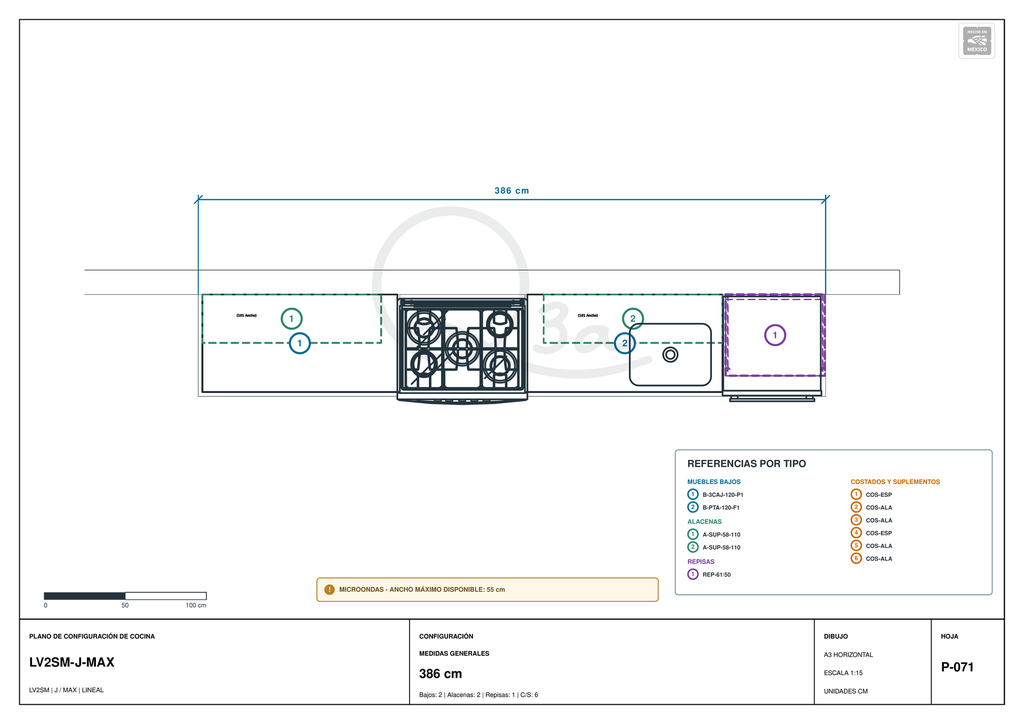Click the LV2SM | J | MAX | LINEAL subtitle
1024x724 pixels.
pyautogui.click(x=67, y=690)
